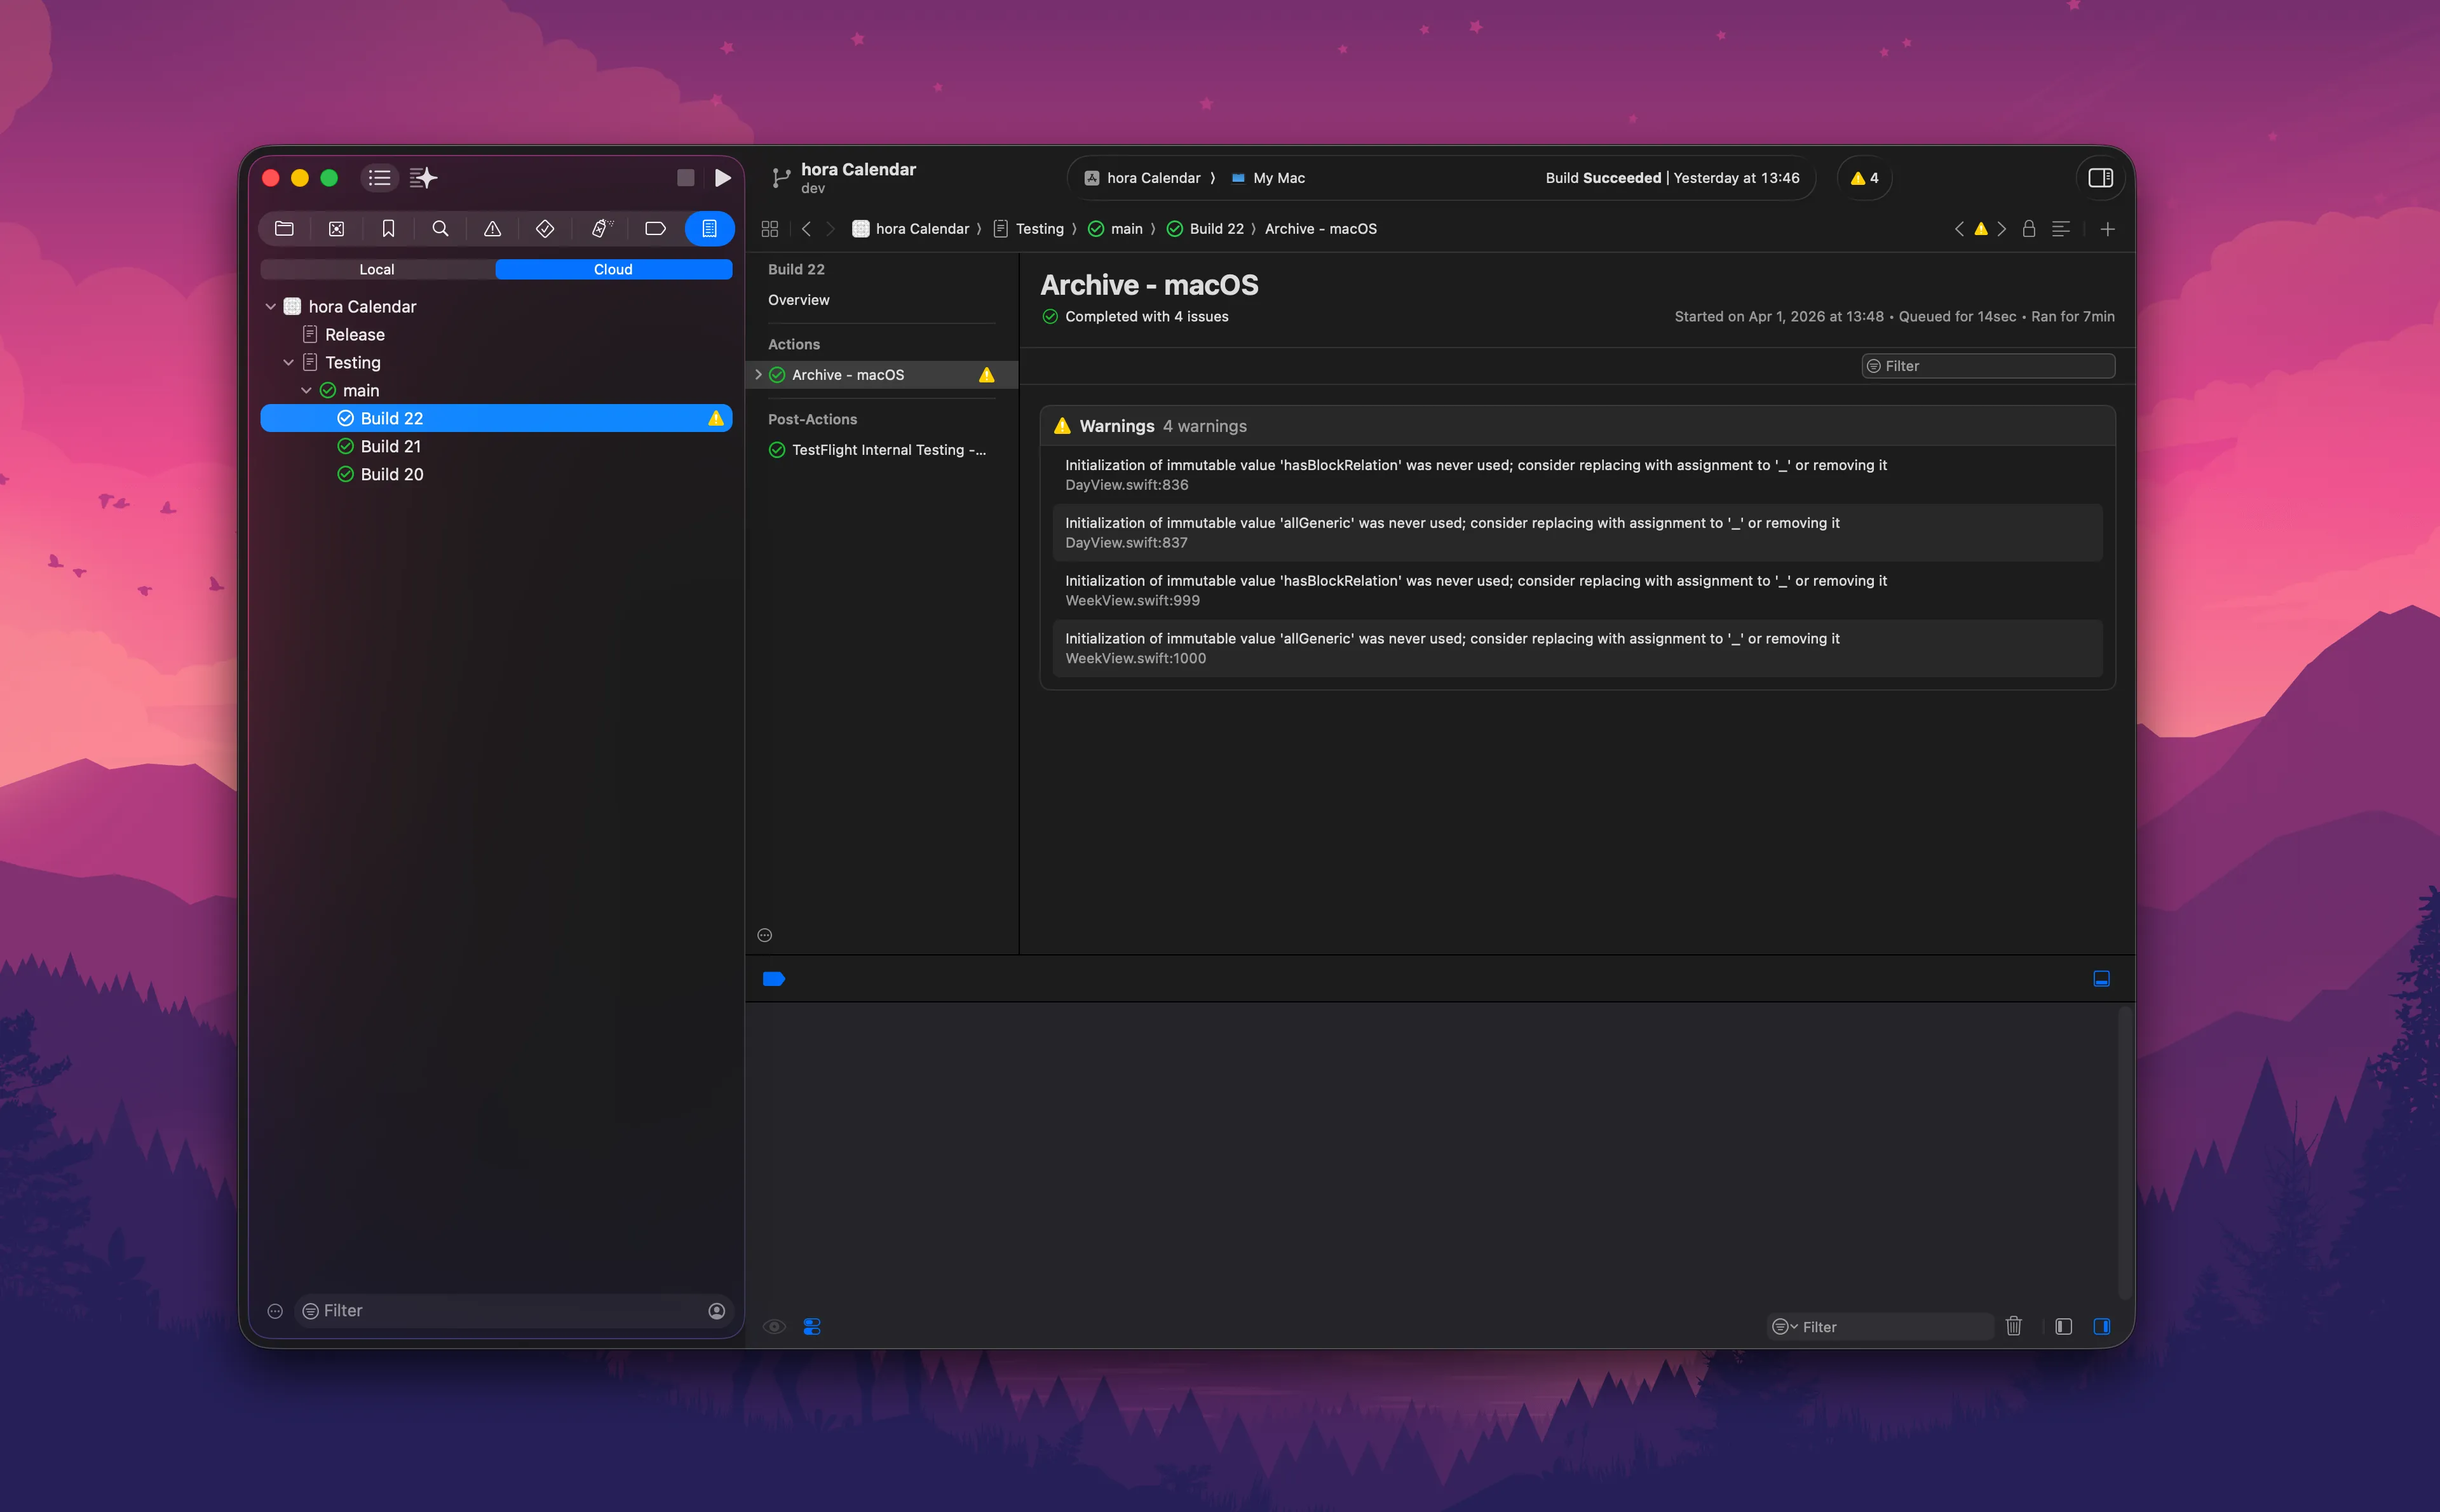This screenshot has height=1512, width=2440.
Task: Open the Project navigator folder icon
Action: pos(284,229)
